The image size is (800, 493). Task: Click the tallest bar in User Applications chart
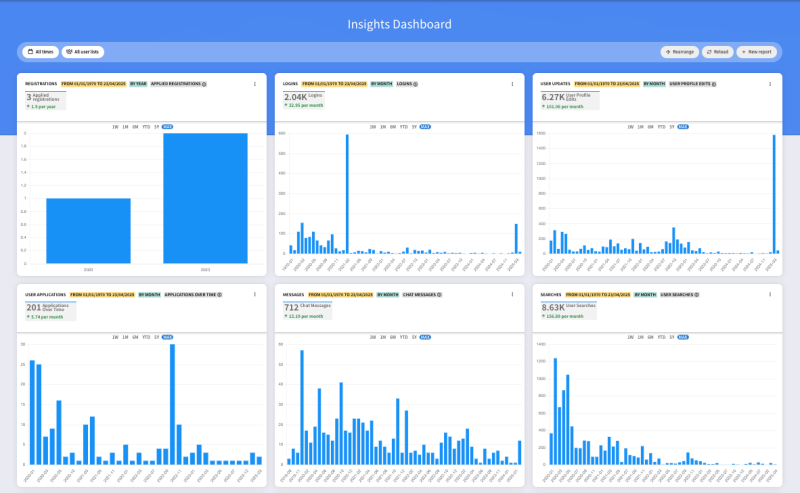pyautogui.click(x=172, y=404)
